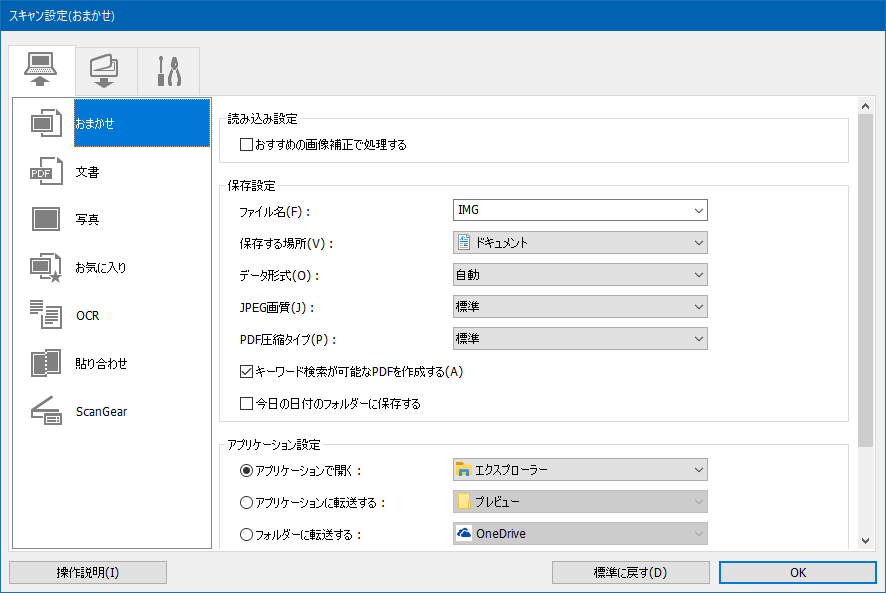The height and width of the screenshot is (593, 886).
Task: Click the ドキュメント document icon in dropdown
Action: point(464,243)
